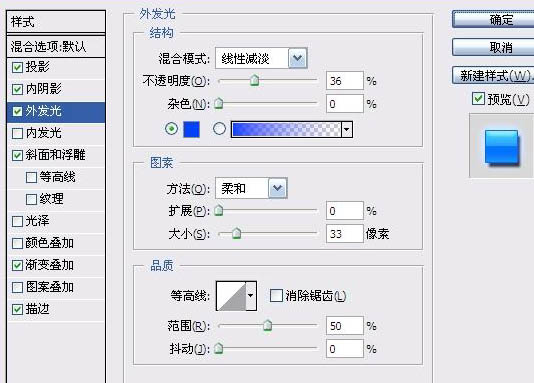Screen dimensions: 534x383
Task: Select the 纹理 sub-effect row label
Action: (52, 199)
